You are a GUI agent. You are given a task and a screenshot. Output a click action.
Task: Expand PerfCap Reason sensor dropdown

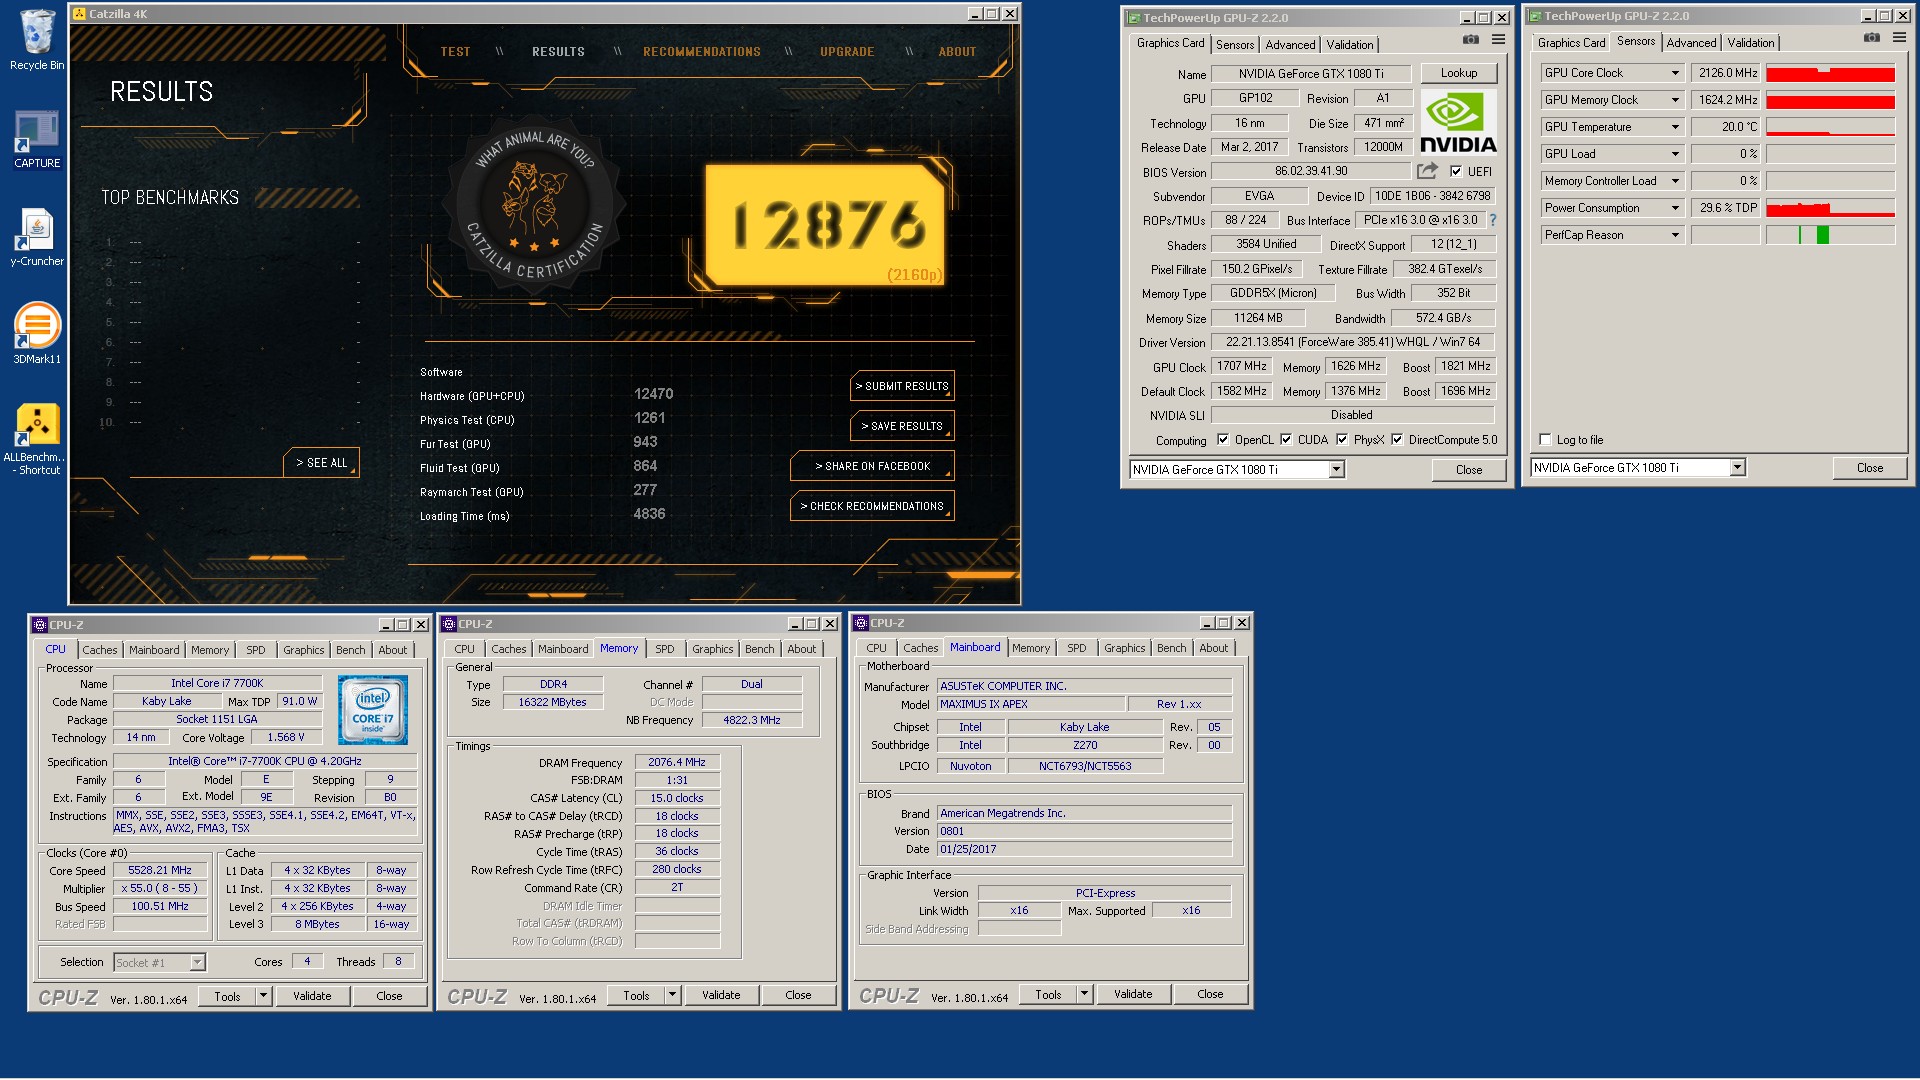1675,235
